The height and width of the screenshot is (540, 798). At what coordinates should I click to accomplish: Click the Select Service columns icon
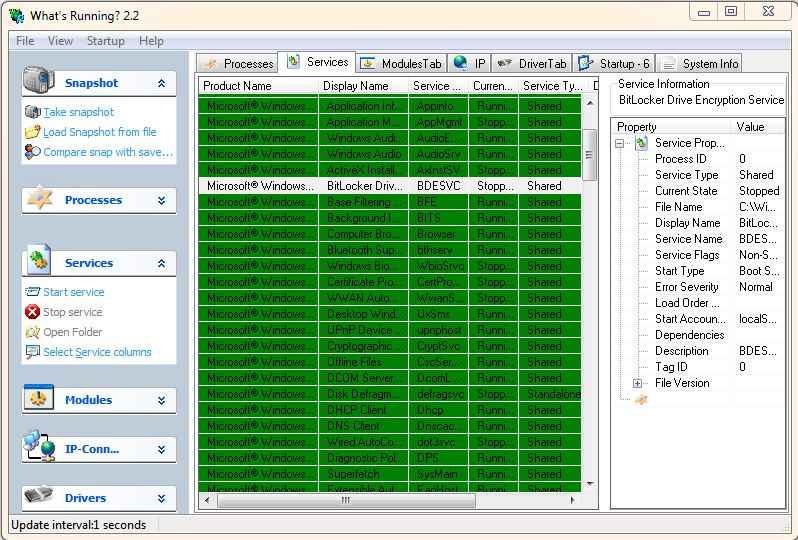click(33, 352)
